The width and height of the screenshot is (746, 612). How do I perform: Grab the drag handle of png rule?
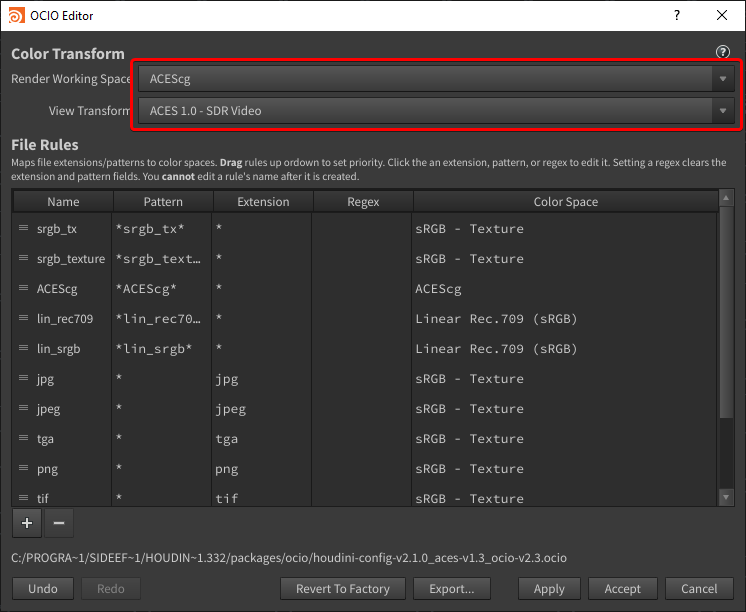point(23,468)
